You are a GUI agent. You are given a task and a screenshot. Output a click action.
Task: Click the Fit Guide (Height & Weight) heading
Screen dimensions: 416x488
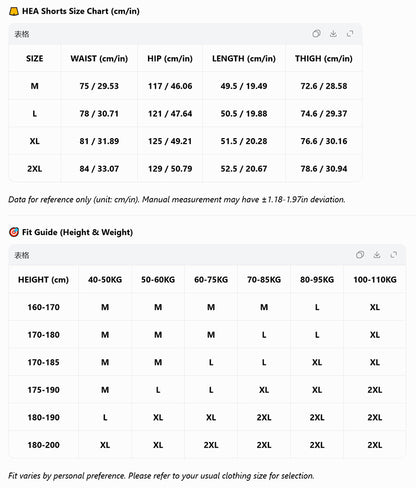[x=77, y=232]
